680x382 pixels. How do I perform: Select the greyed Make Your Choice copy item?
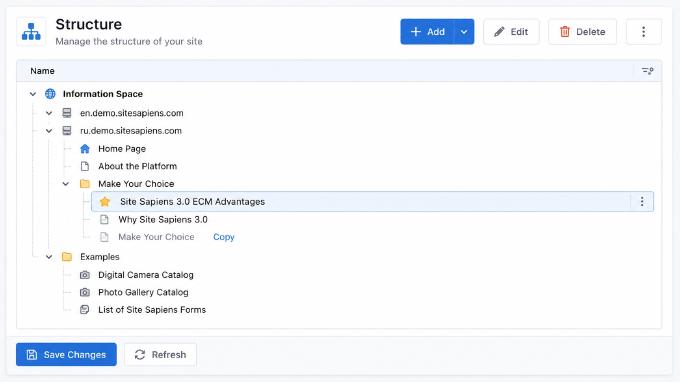click(x=156, y=237)
